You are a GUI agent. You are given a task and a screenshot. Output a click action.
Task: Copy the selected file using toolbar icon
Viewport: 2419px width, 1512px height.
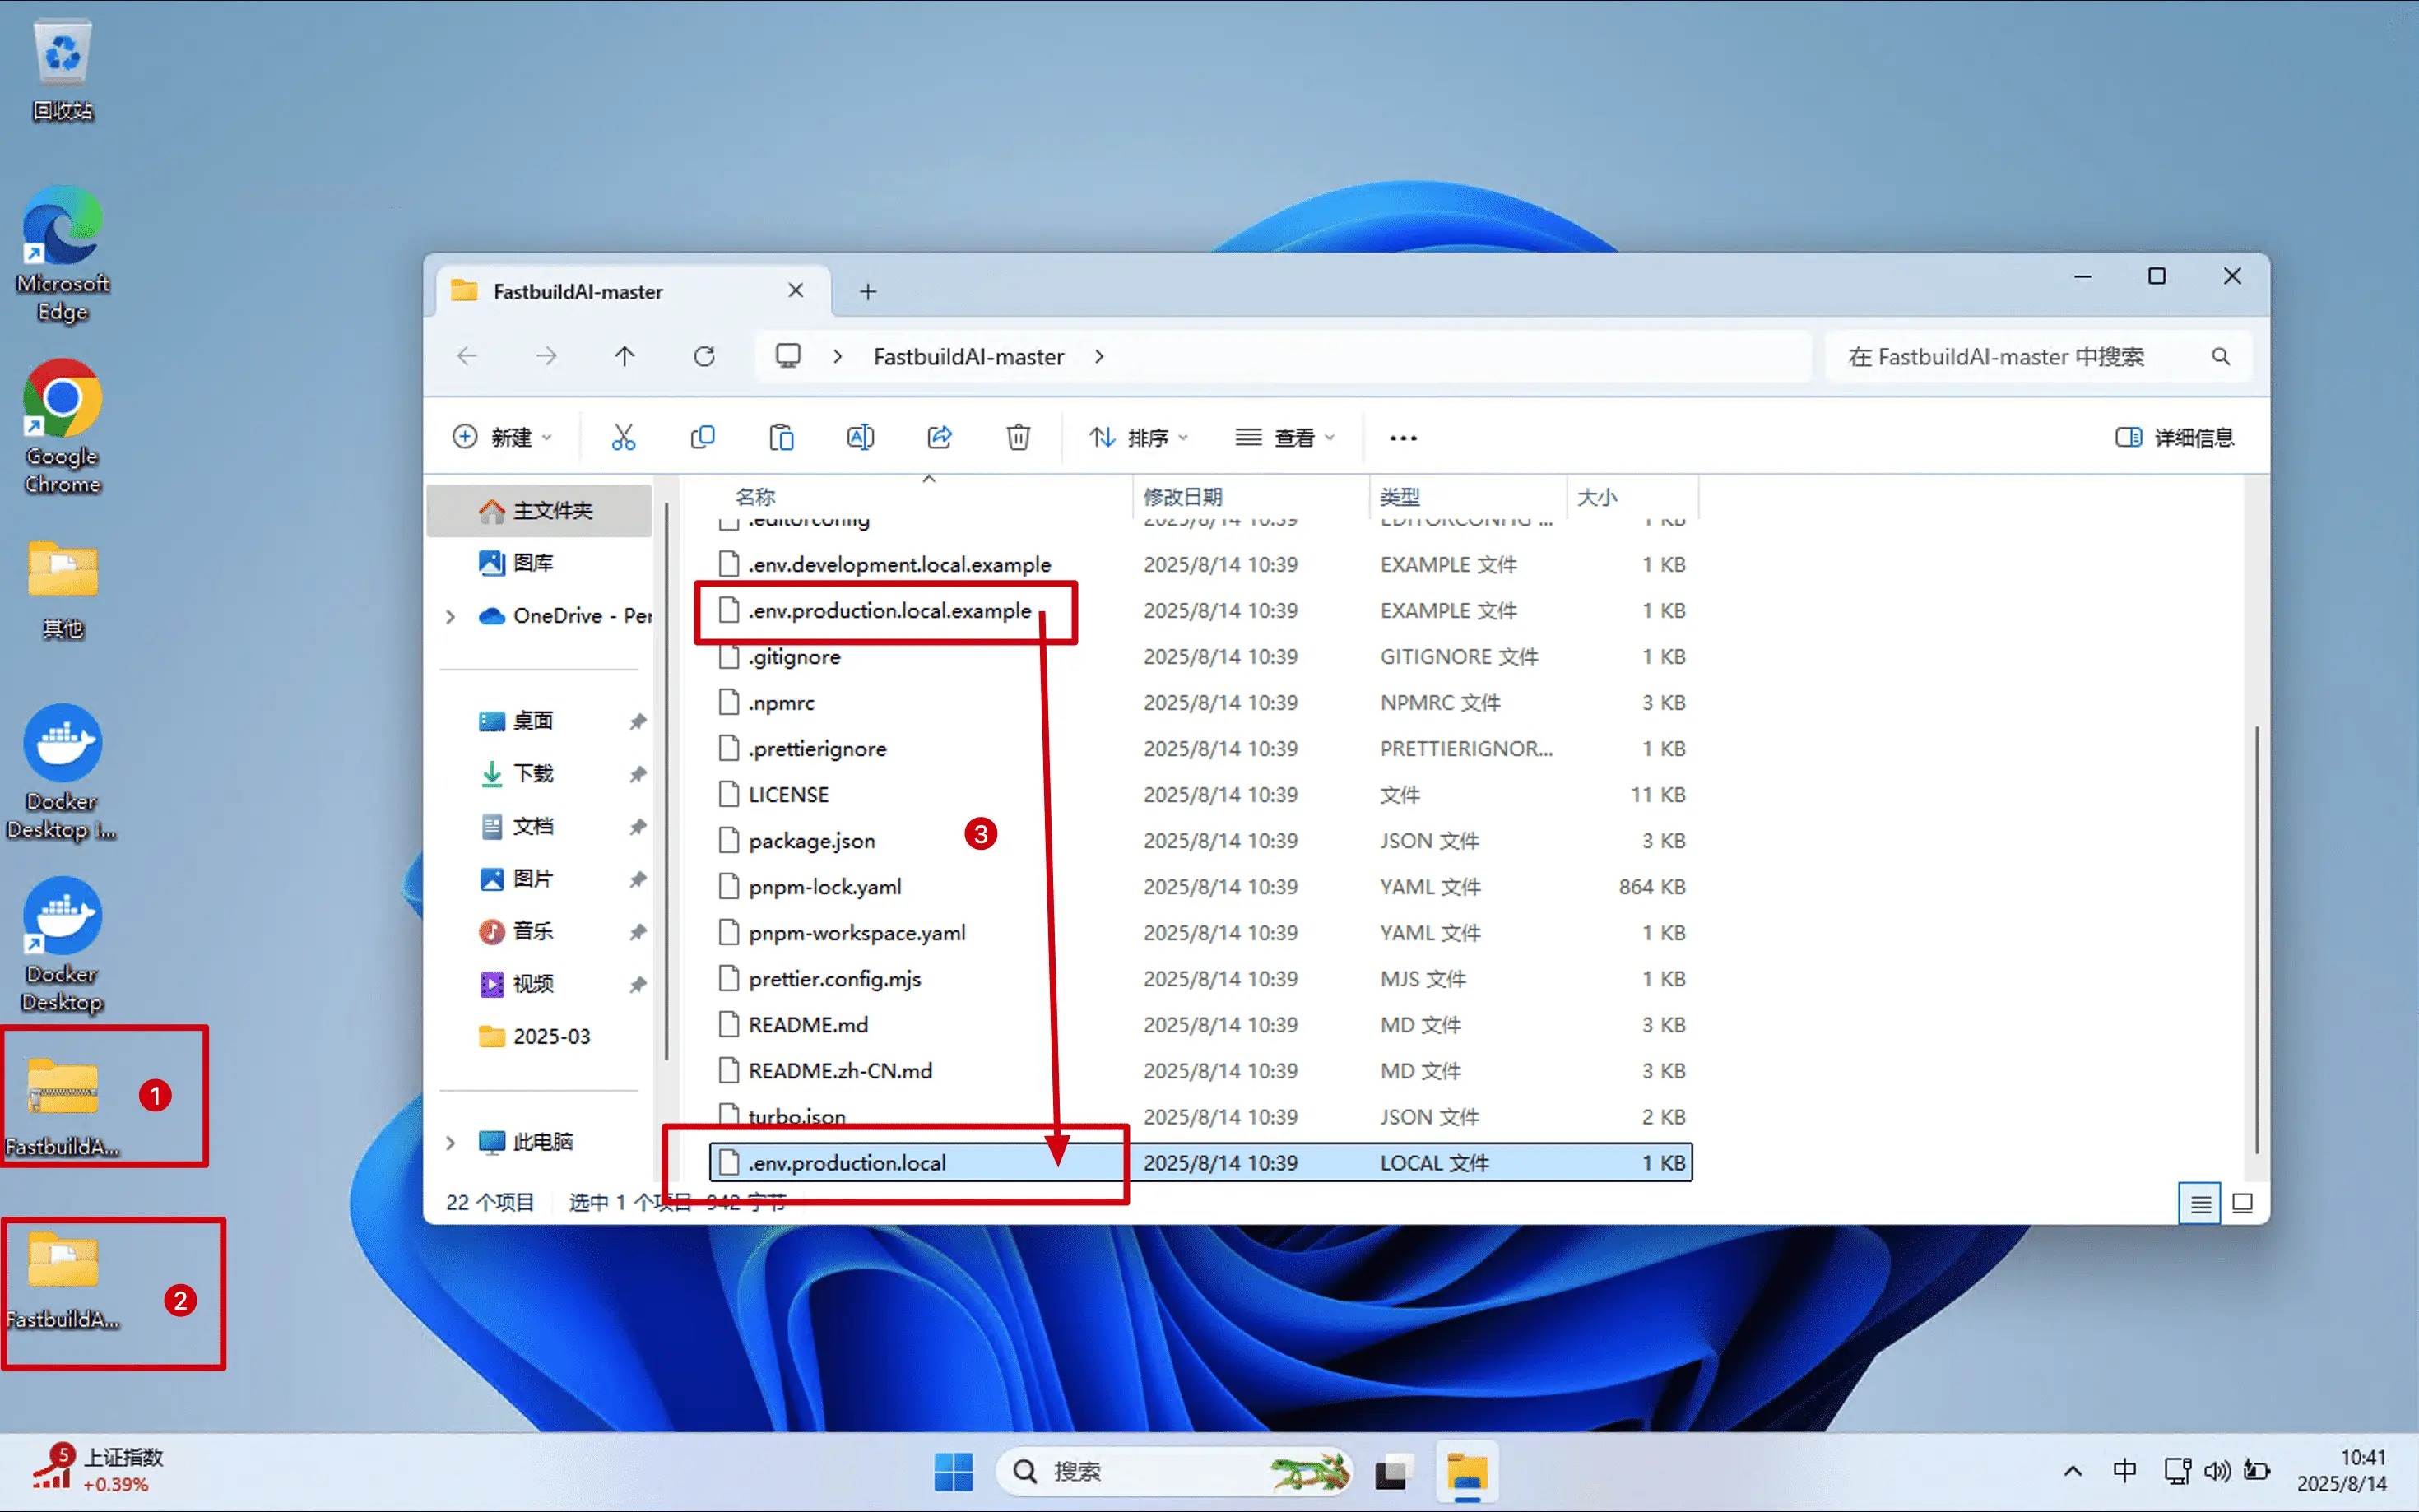pyautogui.click(x=703, y=437)
